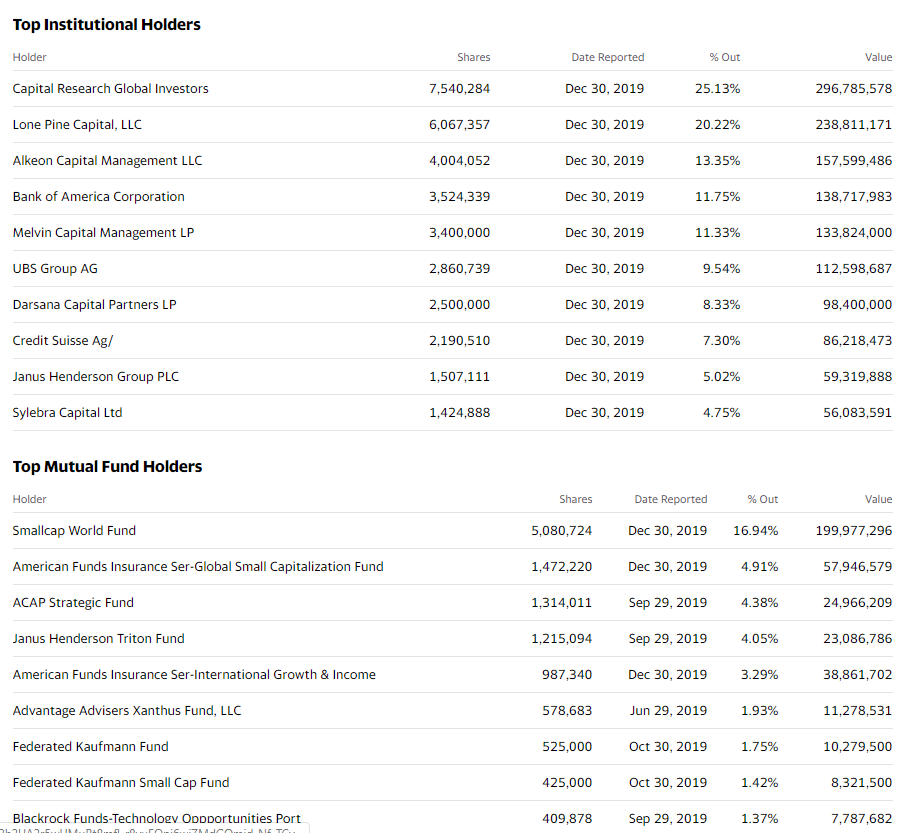Open the ACAP Strategic Fund entry
The height and width of the screenshot is (833, 902).
73,603
